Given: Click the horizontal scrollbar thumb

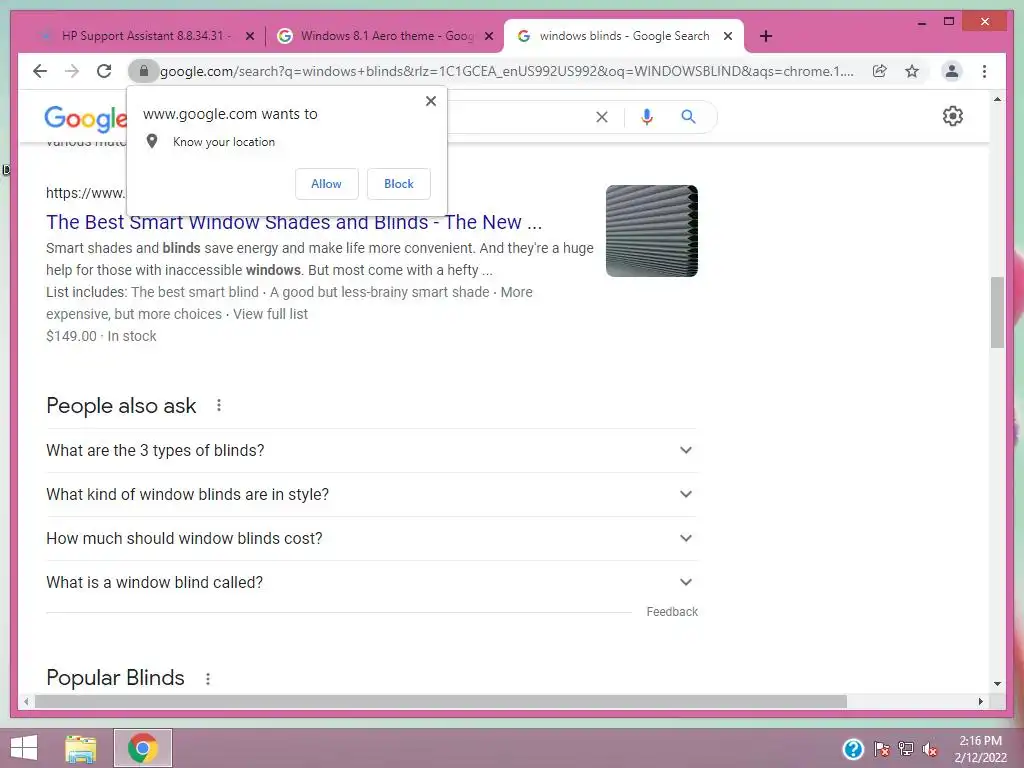Looking at the screenshot, I should coord(441,701).
